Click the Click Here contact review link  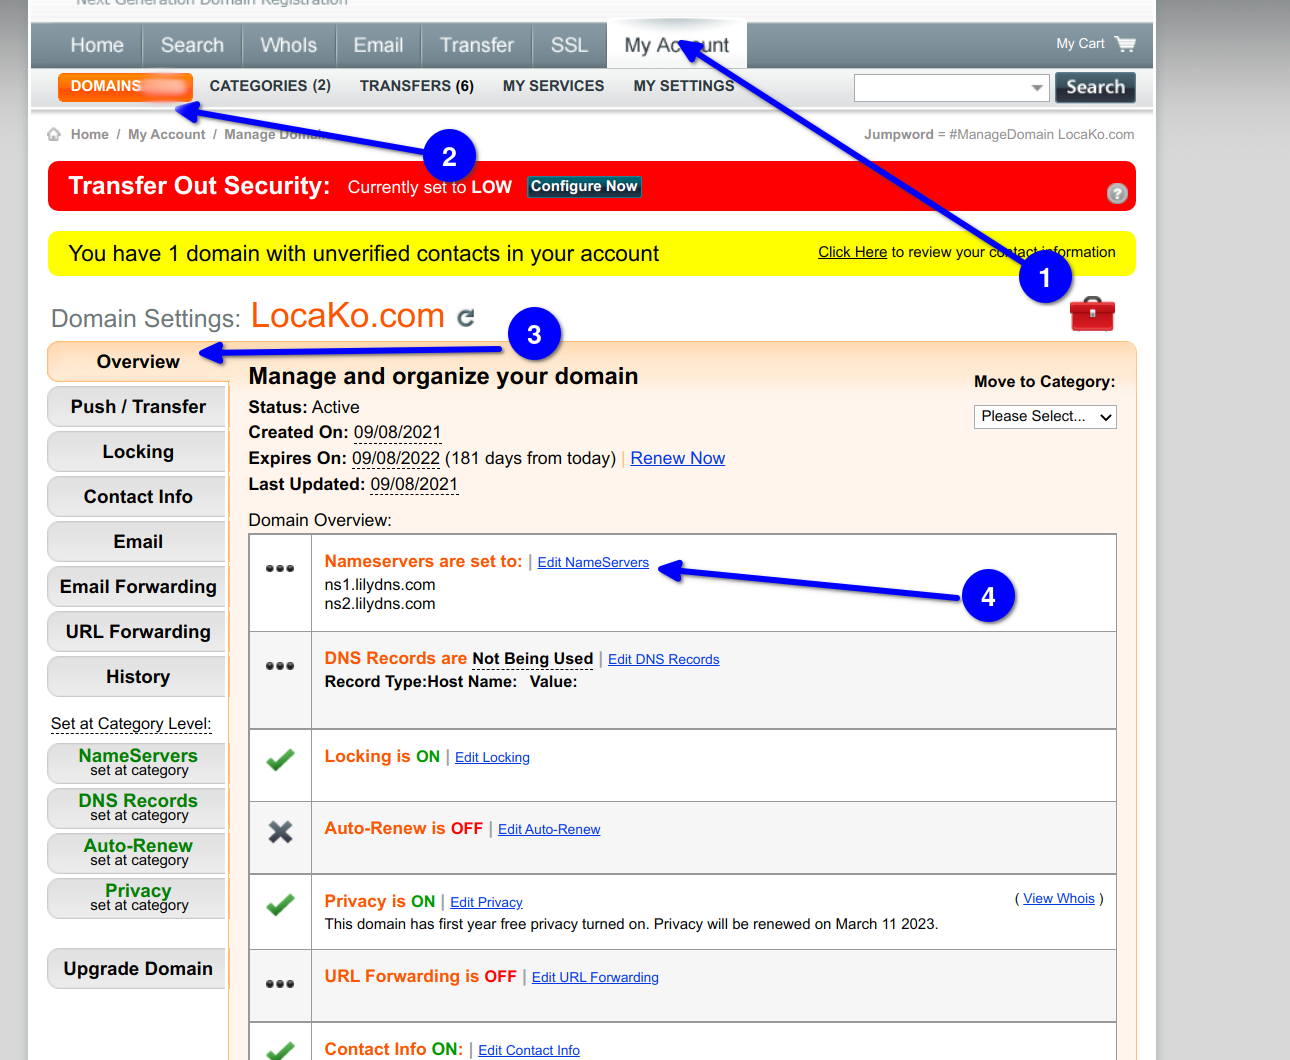point(852,252)
